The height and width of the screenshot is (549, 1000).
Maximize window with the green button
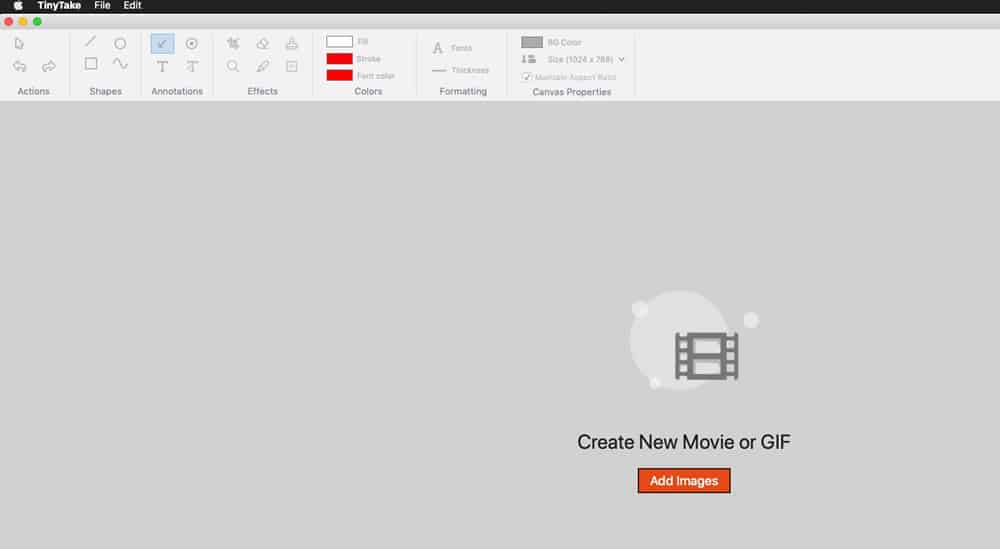tap(38, 22)
